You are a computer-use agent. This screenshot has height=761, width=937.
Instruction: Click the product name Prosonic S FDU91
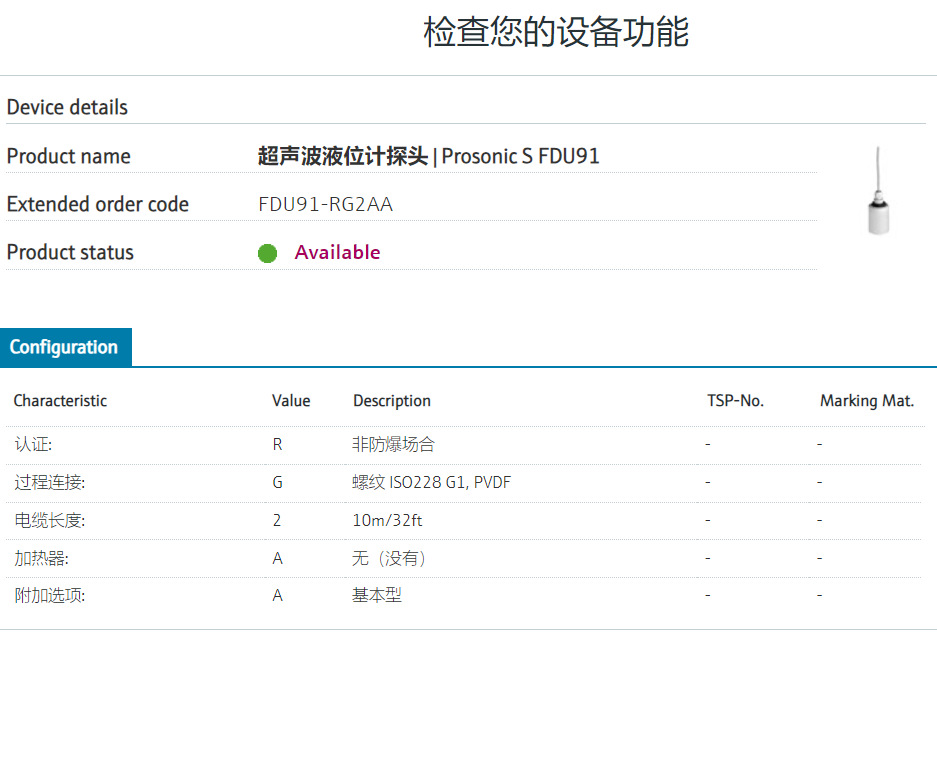tap(428, 157)
